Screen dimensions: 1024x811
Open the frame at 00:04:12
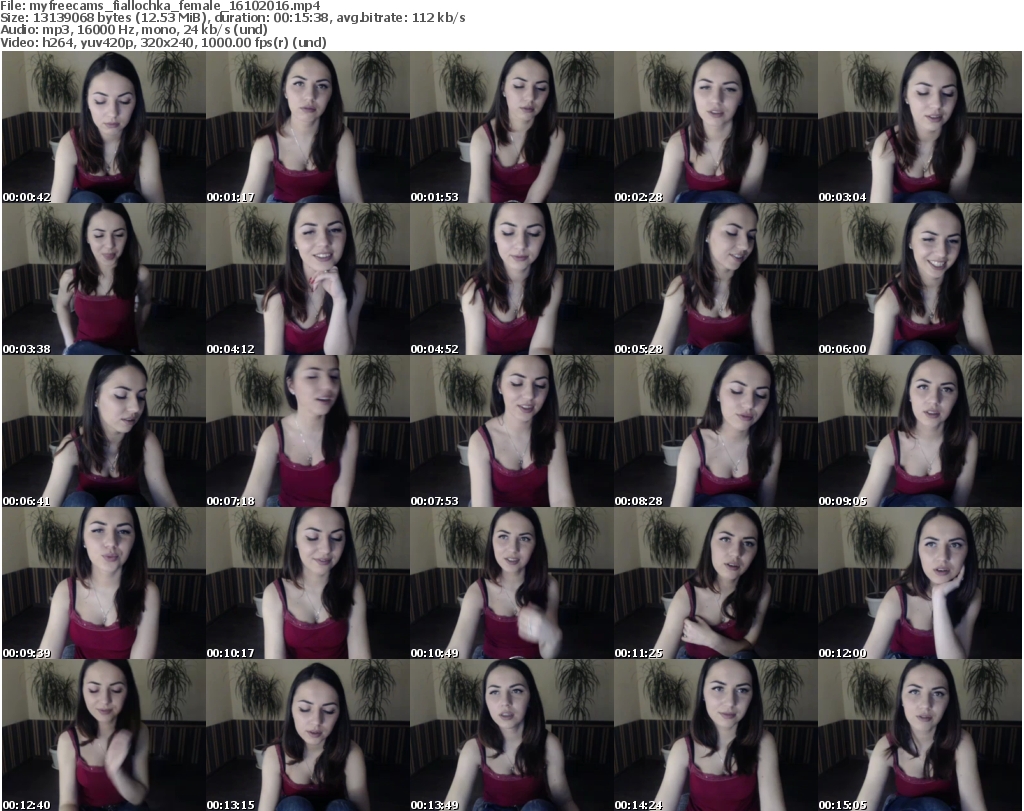pos(307,280)
